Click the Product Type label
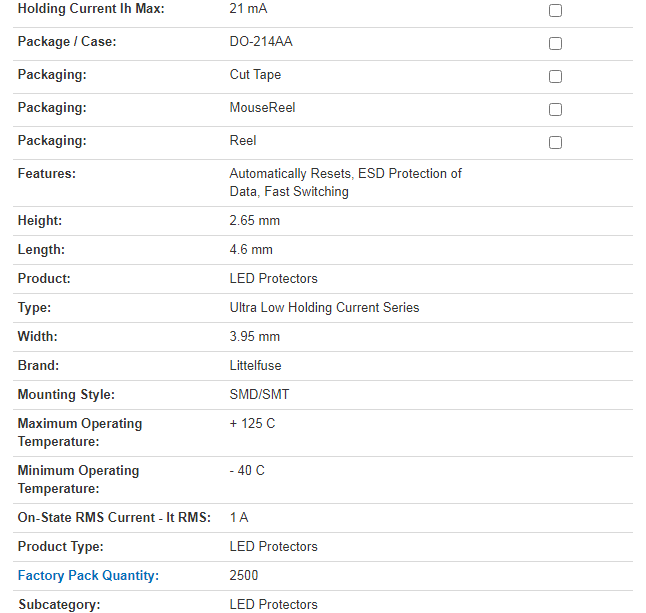Screen dimensions: 646x613 (60, 546)
